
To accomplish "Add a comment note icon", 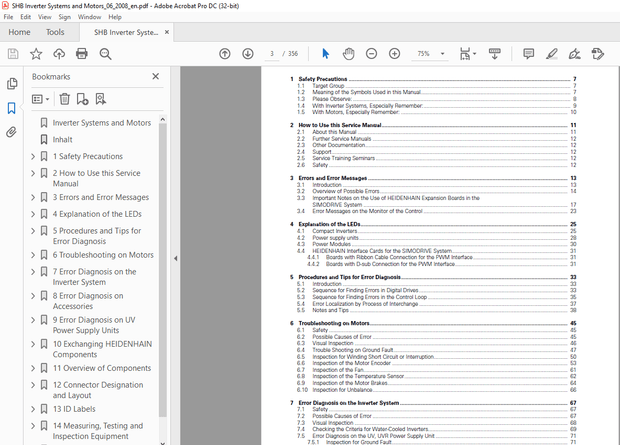I will click(528, 54).
